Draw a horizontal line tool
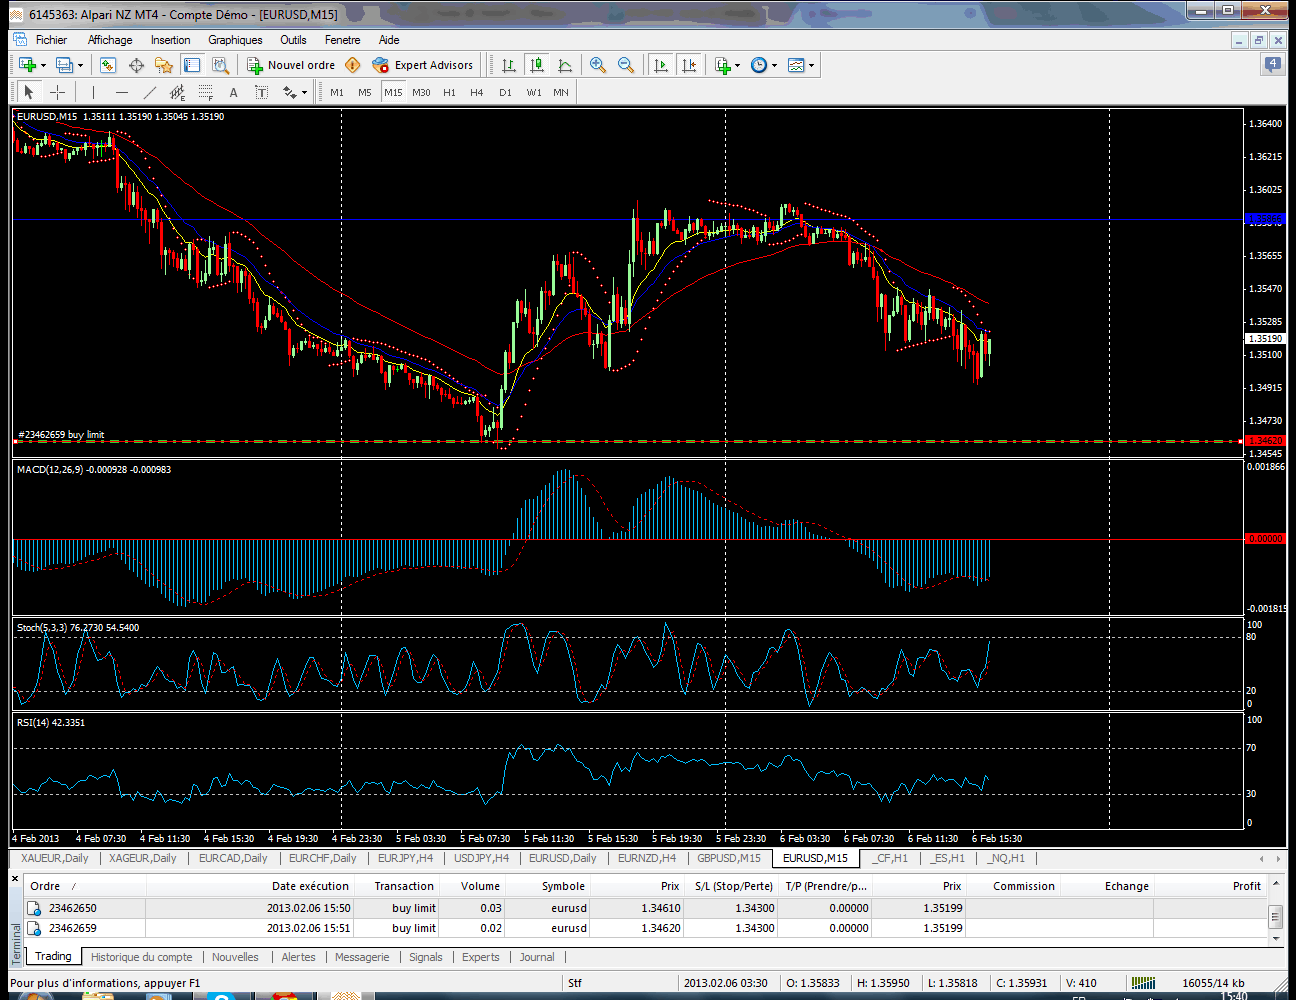This screenshot has width=1296, height=1000. pyautogui.click(x=121, y=92)
